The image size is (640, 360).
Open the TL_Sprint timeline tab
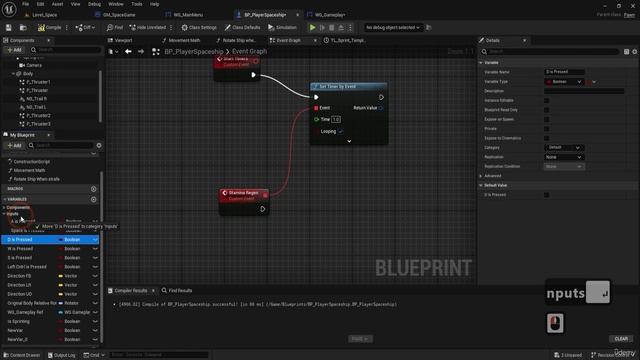click(x=345, y=40)
